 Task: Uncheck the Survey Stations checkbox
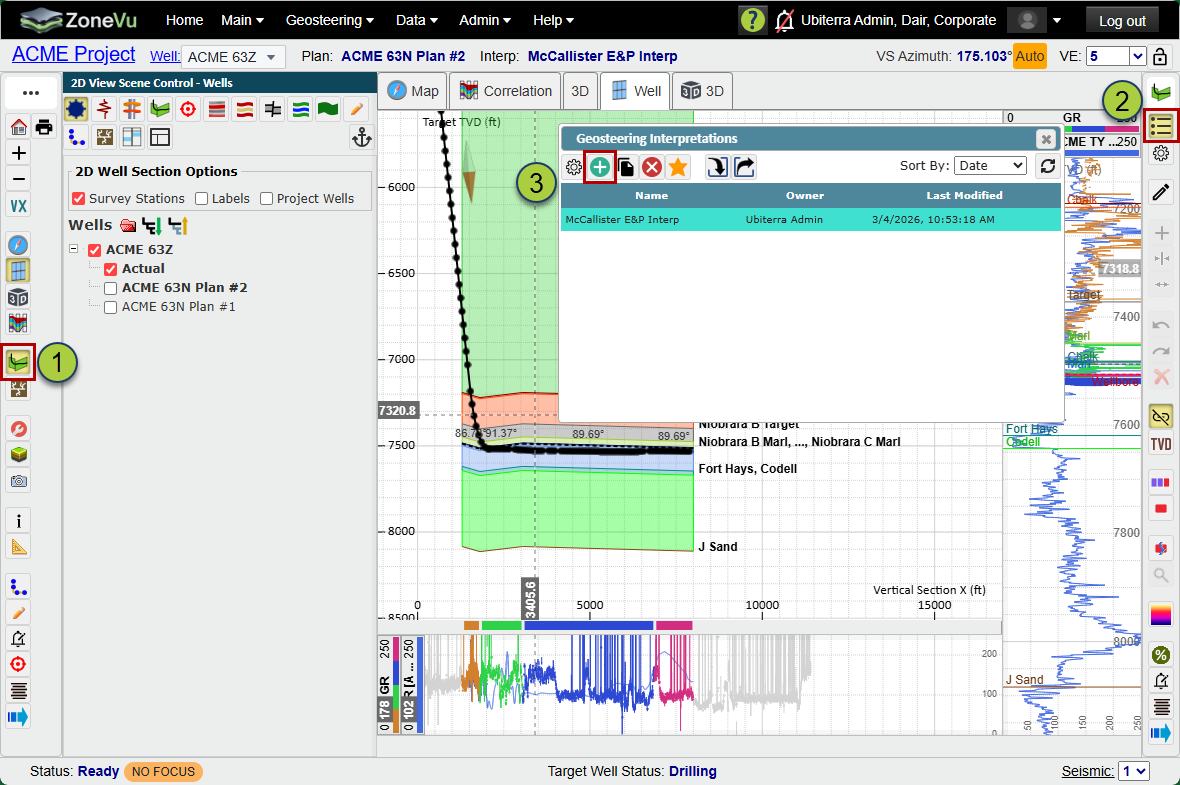pyautogui.click(x=78, y=199)
